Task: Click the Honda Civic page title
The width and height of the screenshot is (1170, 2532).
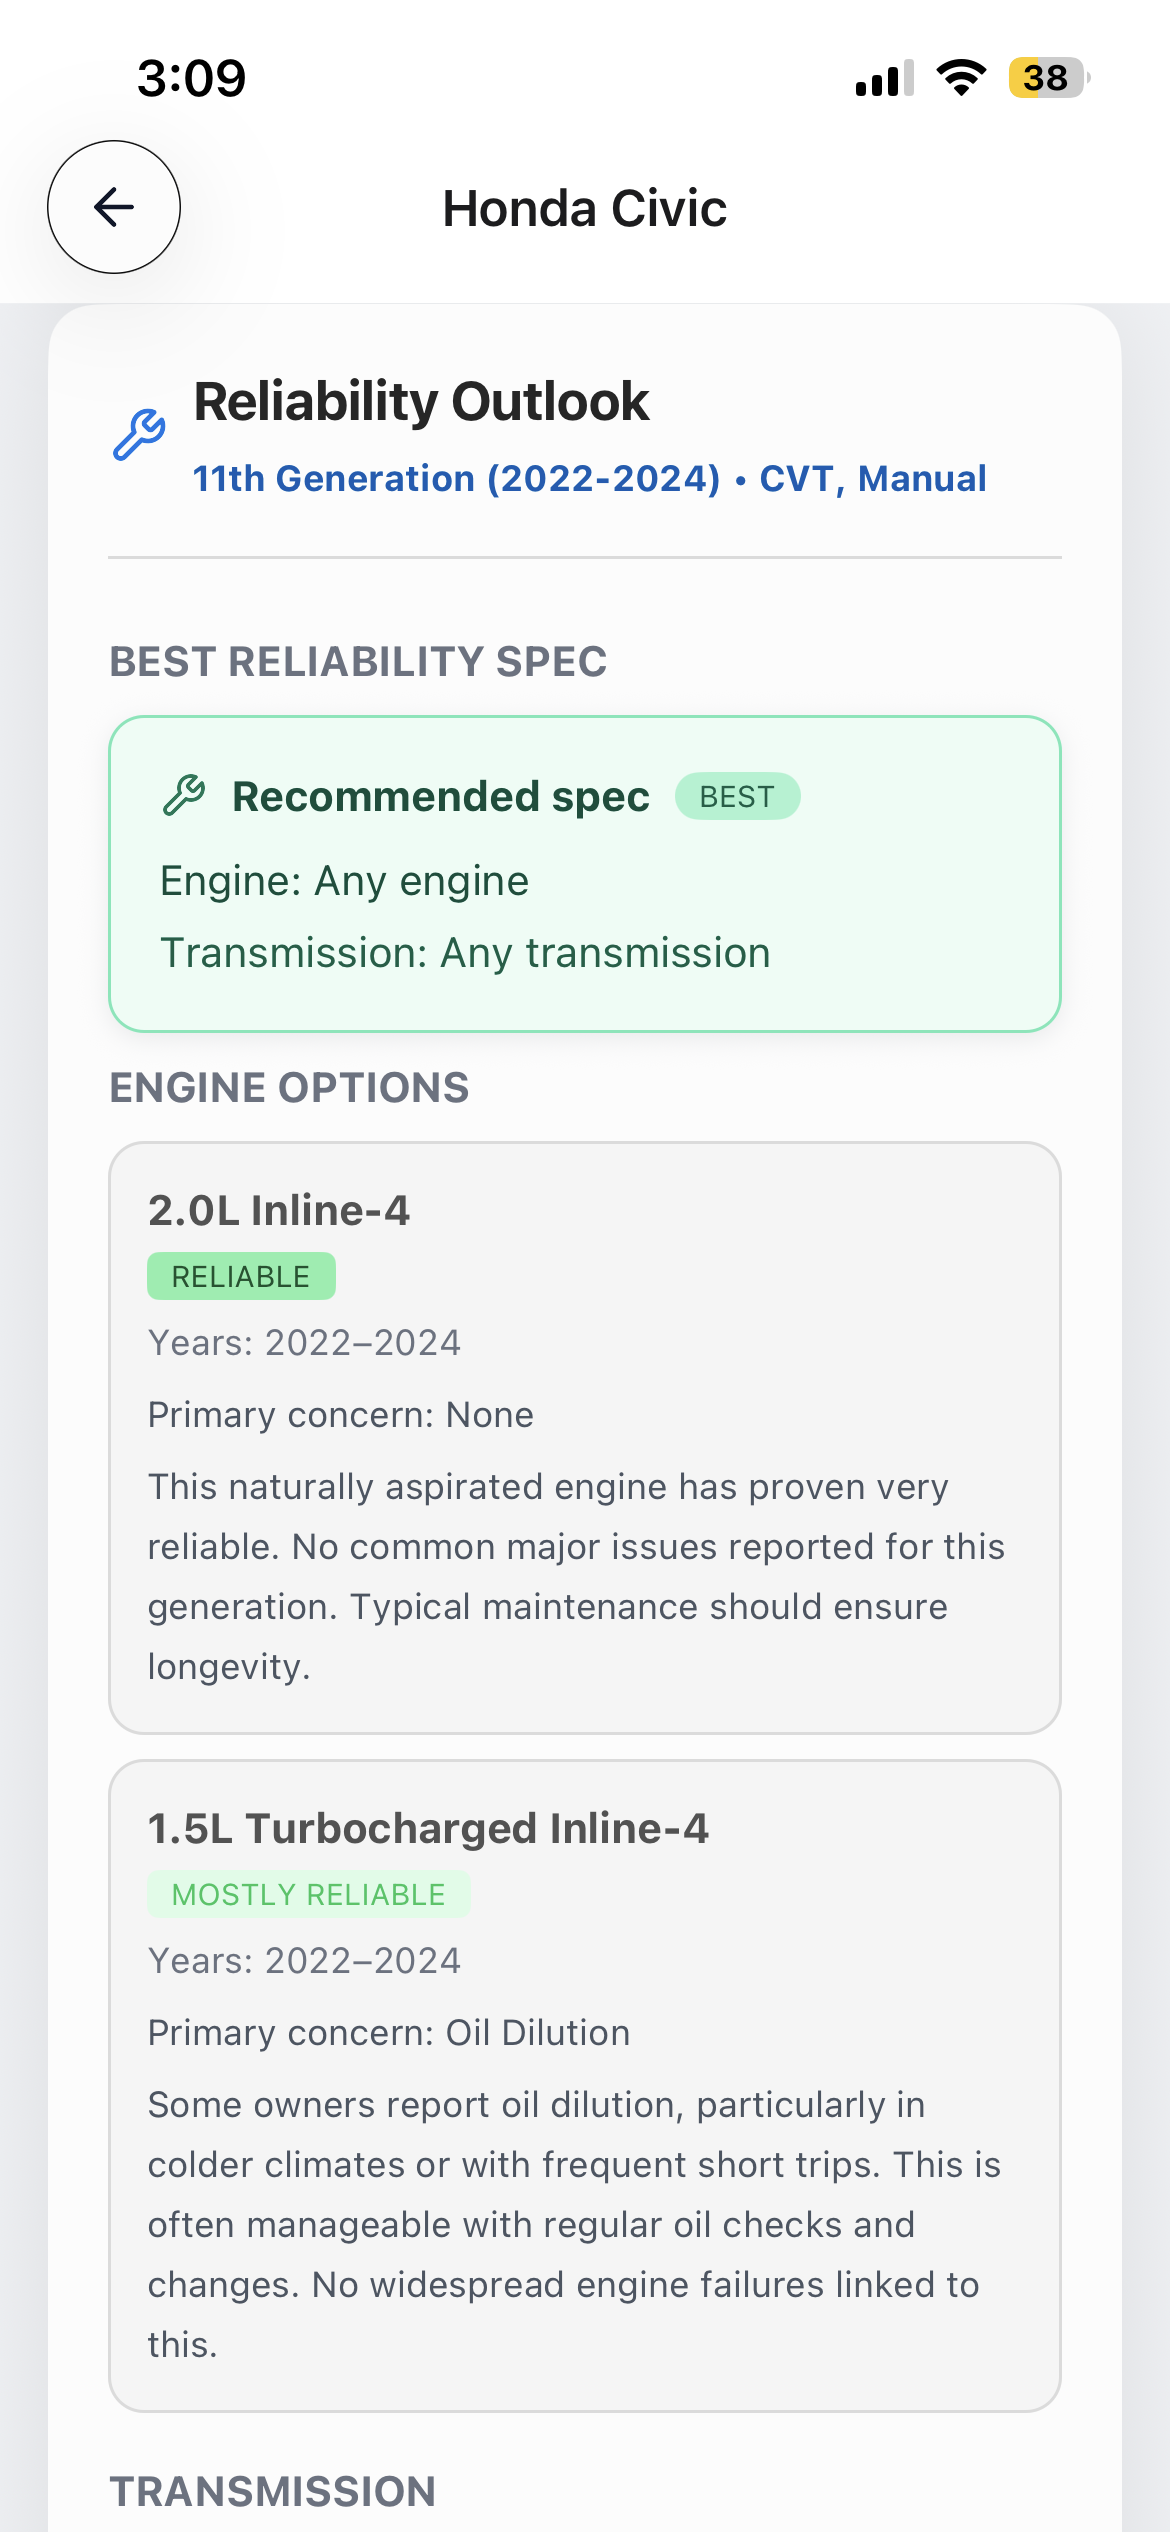Action: pyautogui.click(x=584, y=208)
